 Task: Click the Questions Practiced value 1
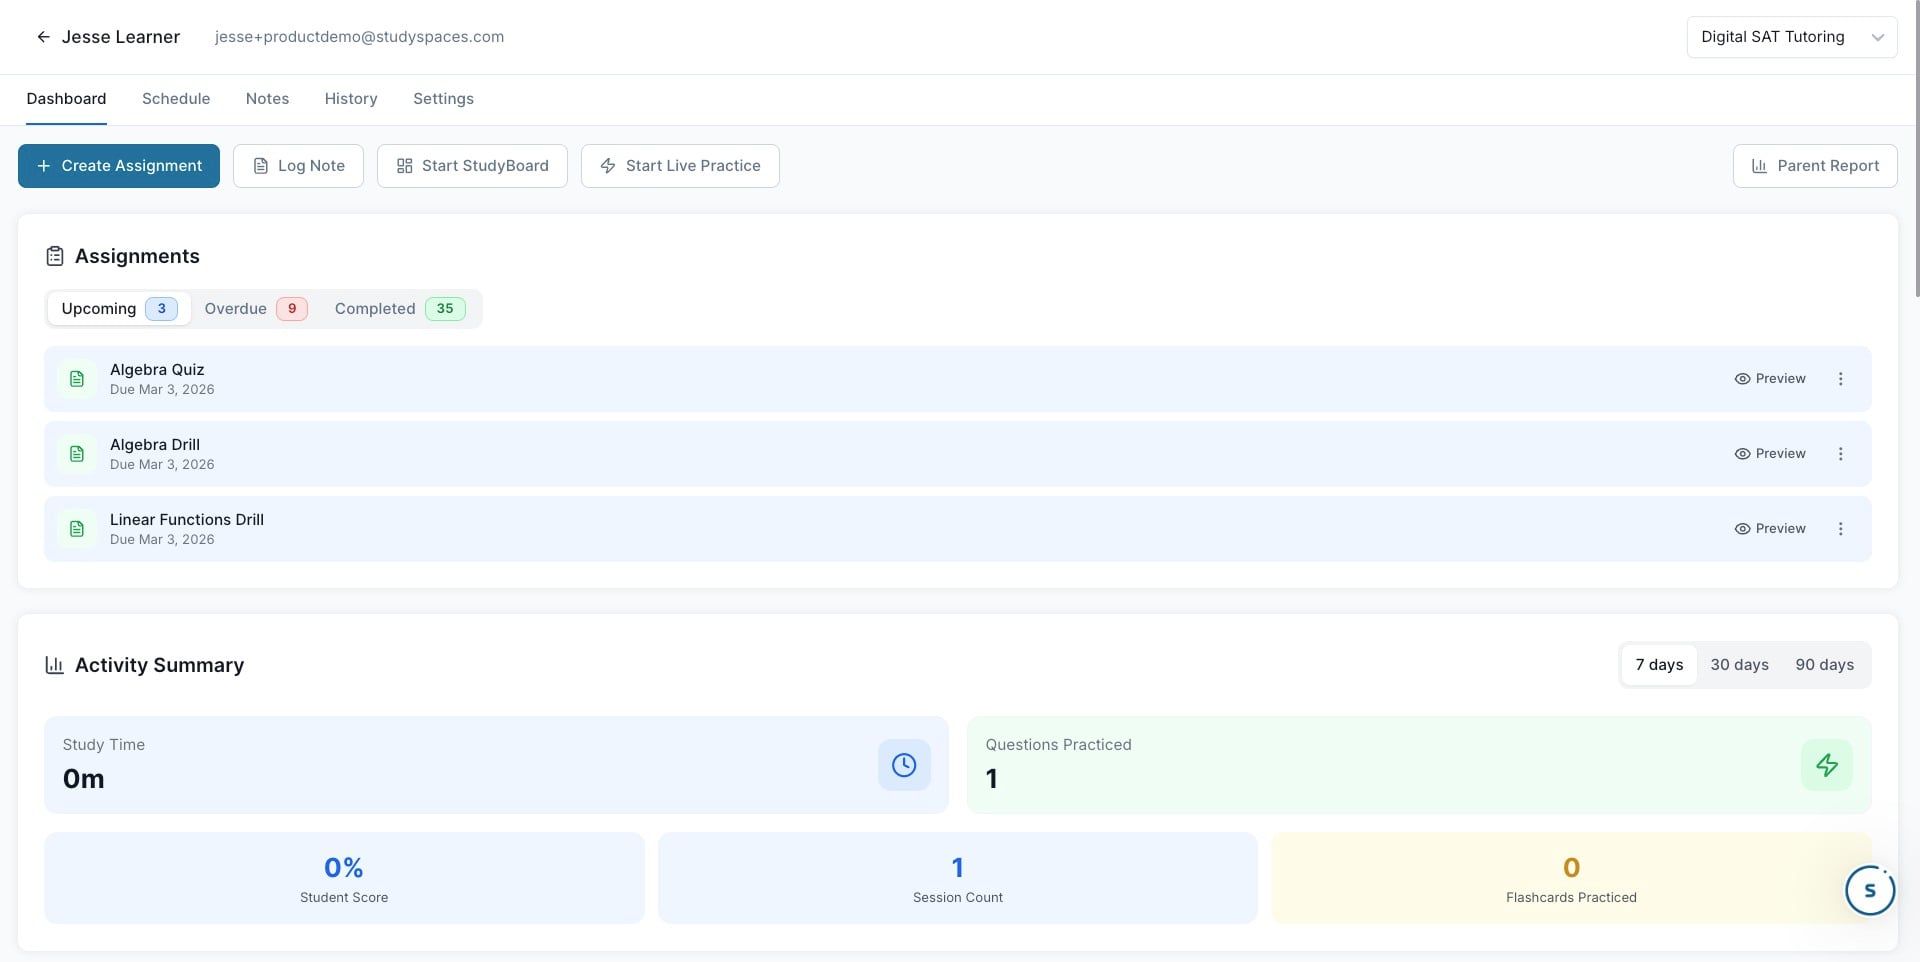pyautogui.click(x=991, y=779)
